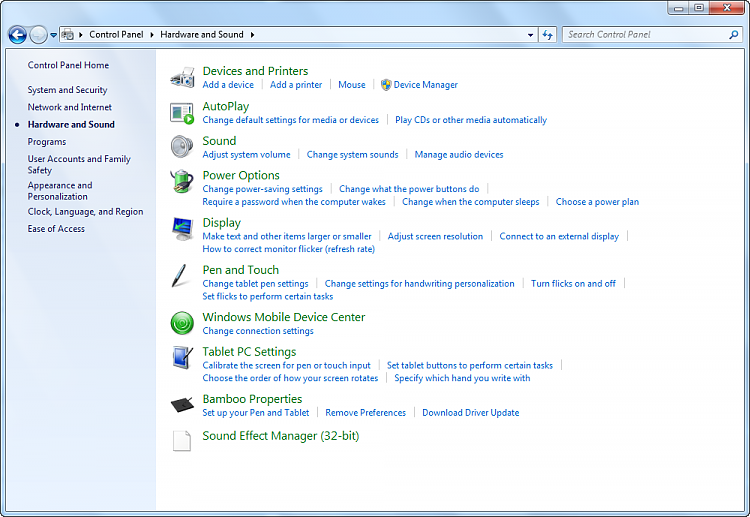Open Sound Effect Manager (32-bit)
The height and width of the screenshot is (517, 750).
tap(281, 436)
